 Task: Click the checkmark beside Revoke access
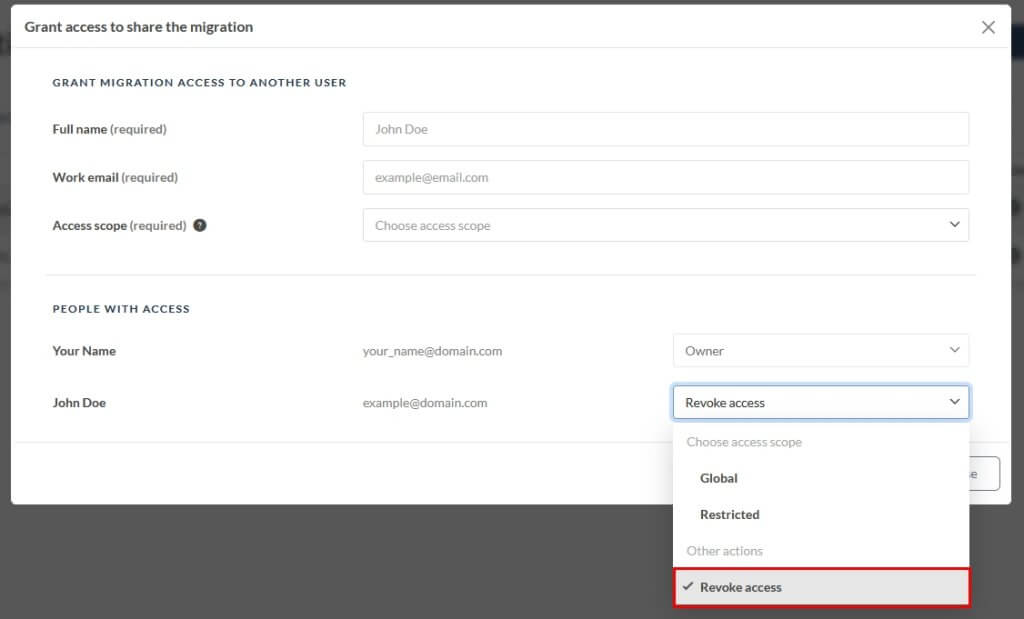coord(687,587)
